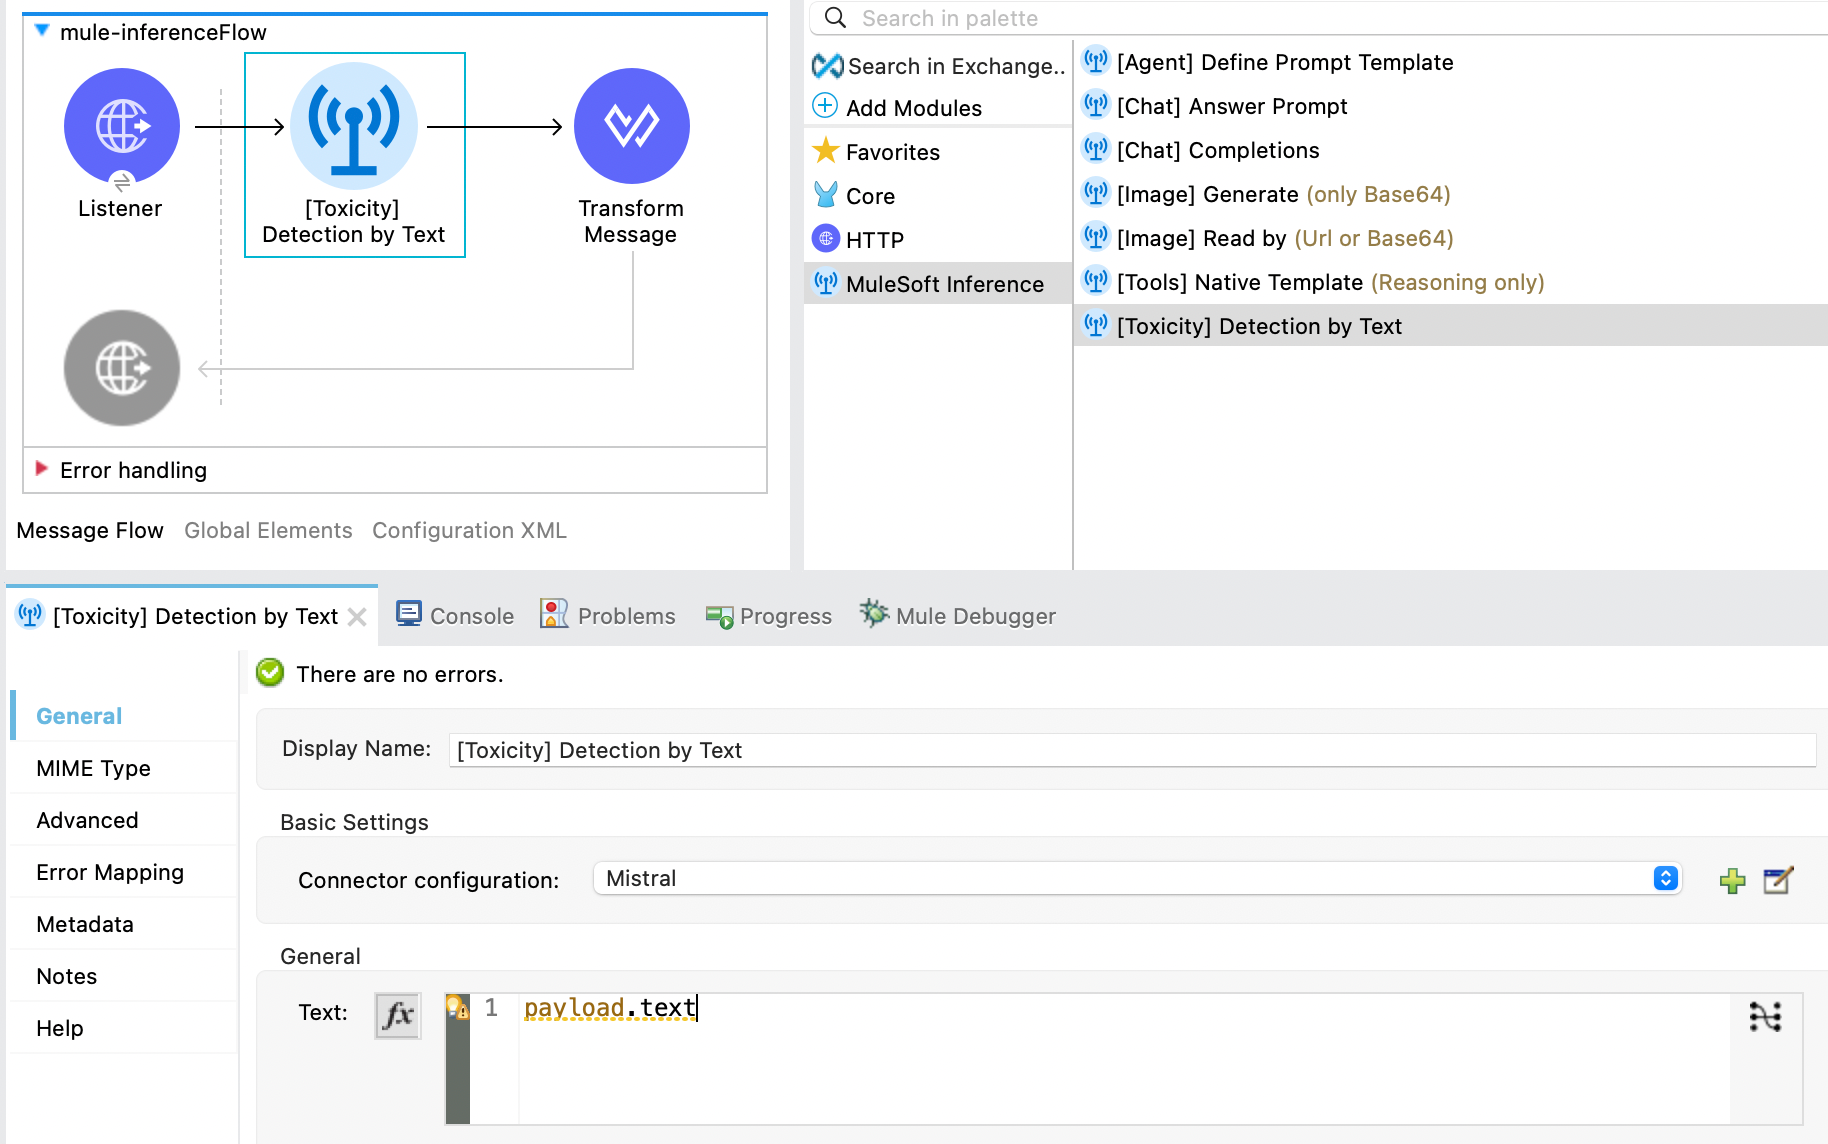Edit the Mistral connector configuration
Viewport: 1828px width, 1144px height.
tap(1778, 880)
